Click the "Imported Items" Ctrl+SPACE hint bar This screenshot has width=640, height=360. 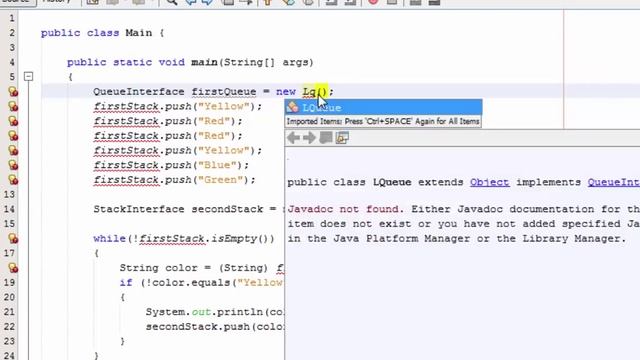tap(383, 121)
